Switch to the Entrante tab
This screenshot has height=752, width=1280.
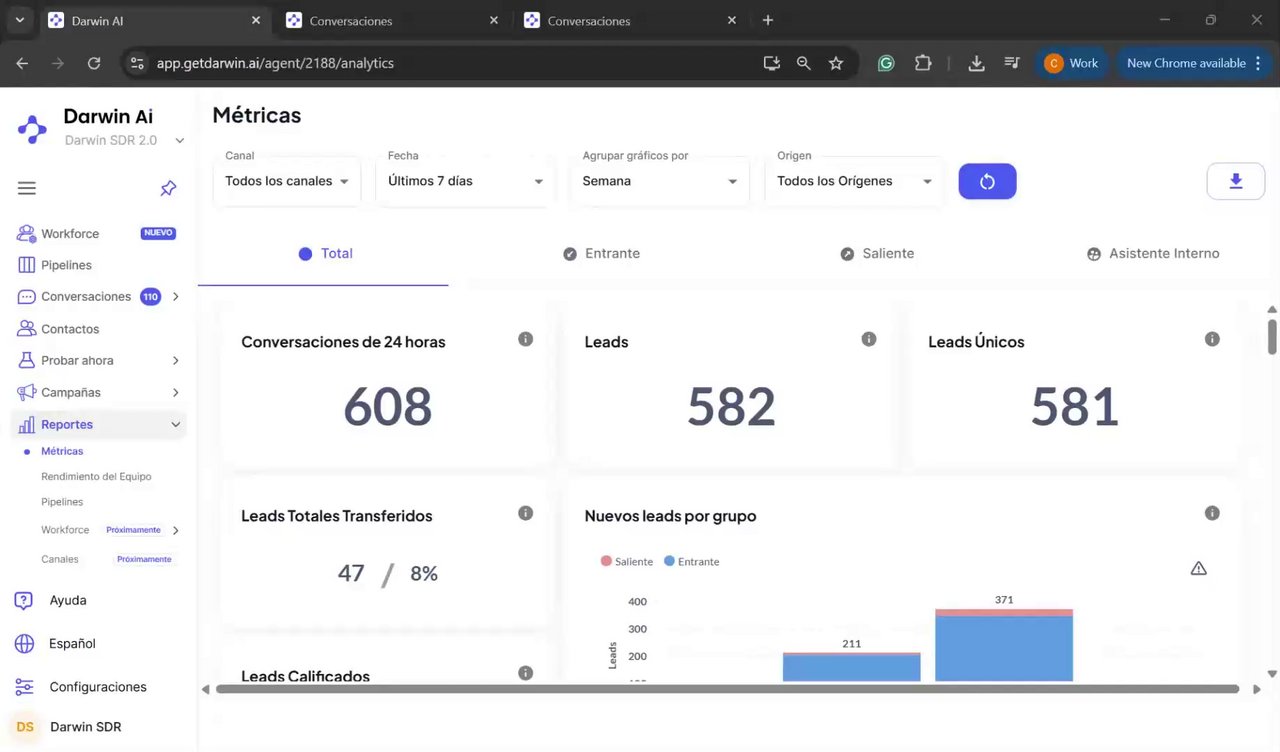pyautogui.click(x=601, y=254)
